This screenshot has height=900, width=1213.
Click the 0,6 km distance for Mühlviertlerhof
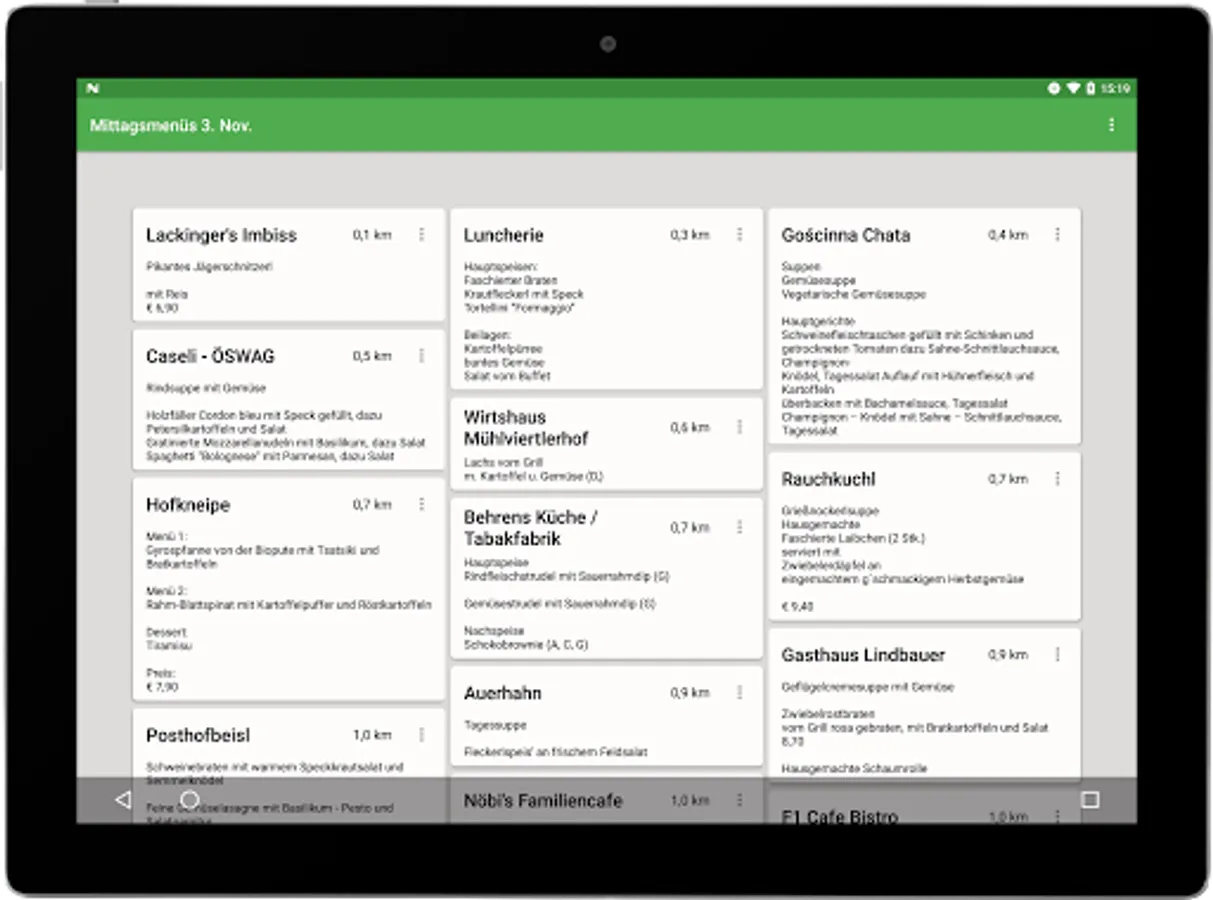pos(690,428)
